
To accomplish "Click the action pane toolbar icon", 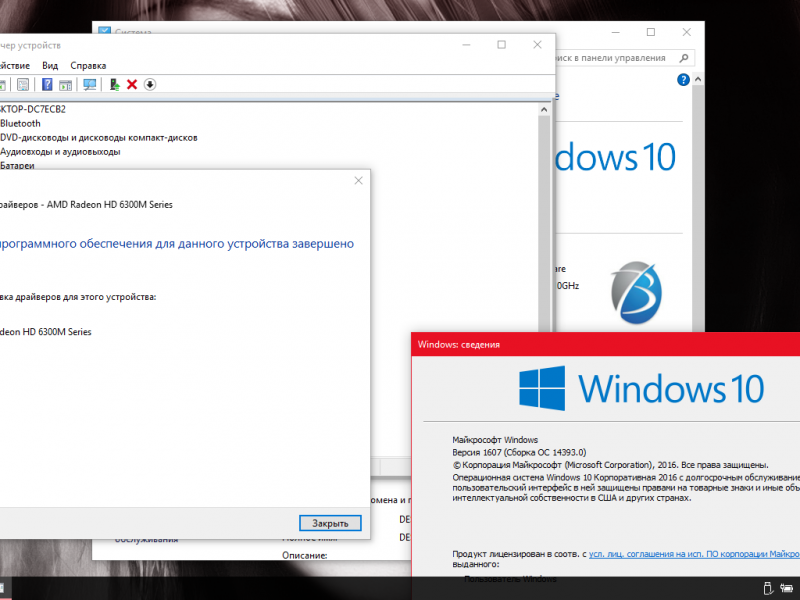I will 65,85.
